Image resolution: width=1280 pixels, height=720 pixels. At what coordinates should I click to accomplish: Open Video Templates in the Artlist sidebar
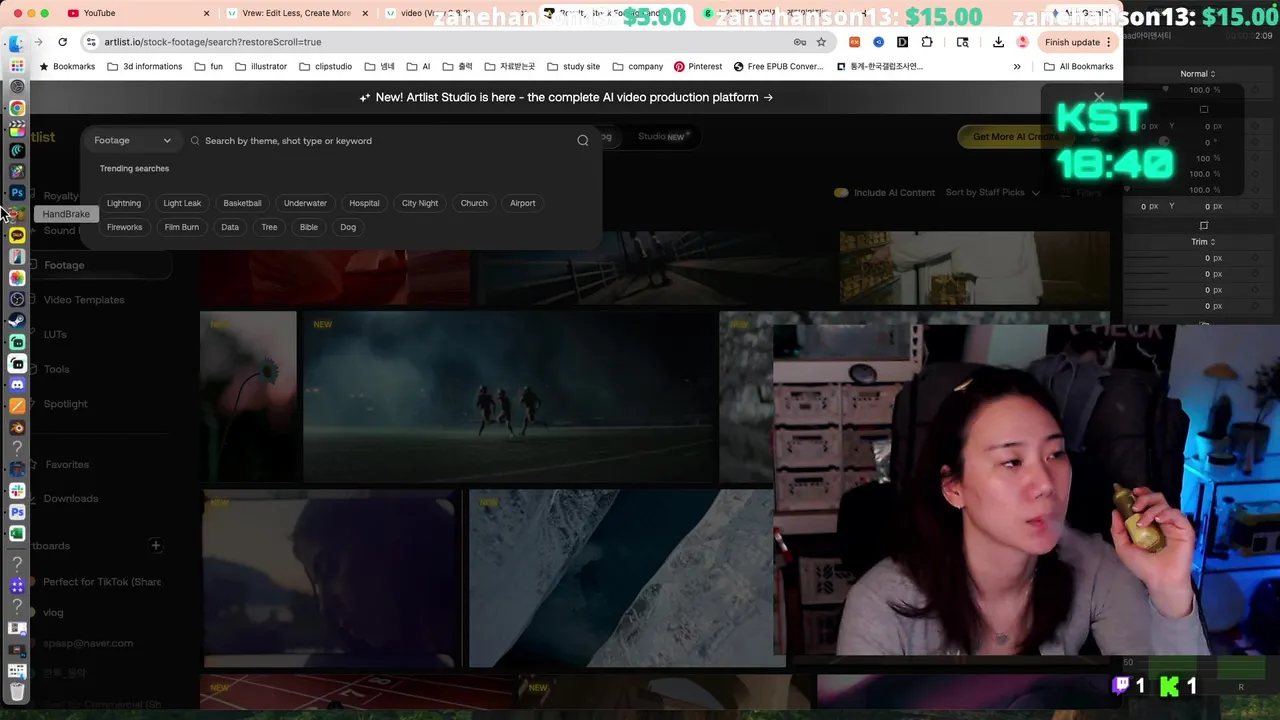click(84, 300)
